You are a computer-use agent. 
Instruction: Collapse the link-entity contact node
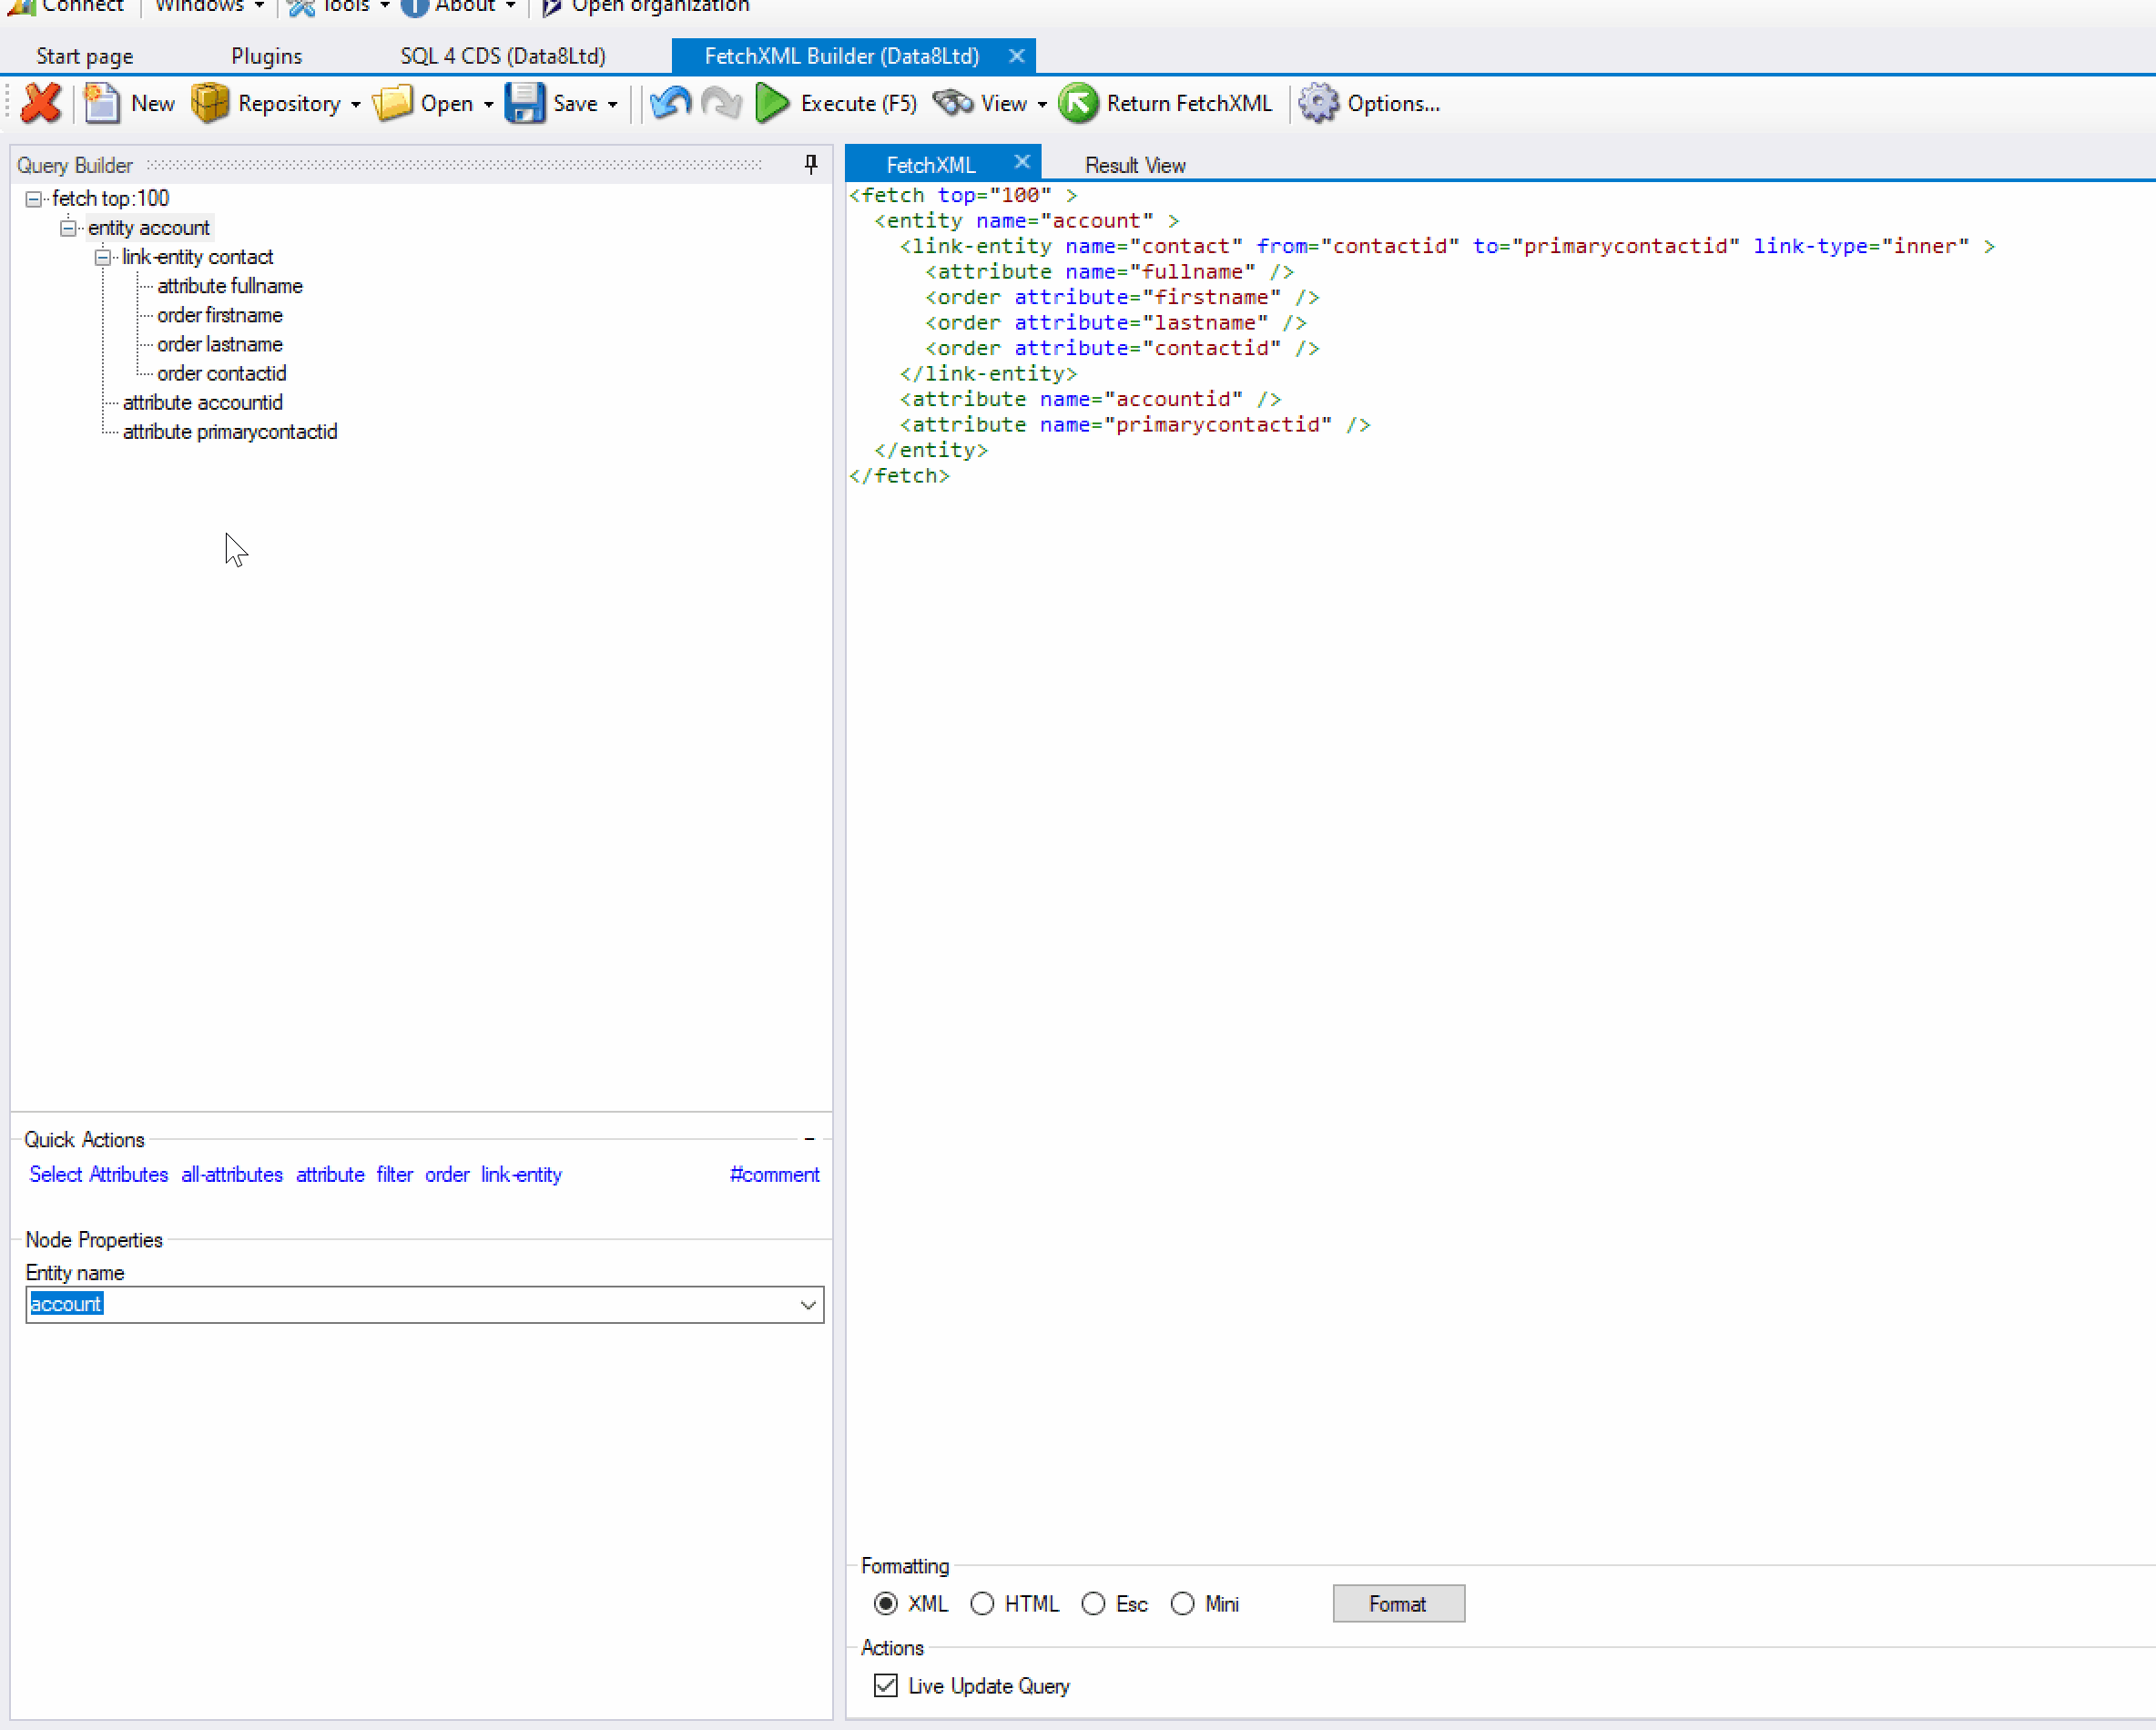pos(102,258)
